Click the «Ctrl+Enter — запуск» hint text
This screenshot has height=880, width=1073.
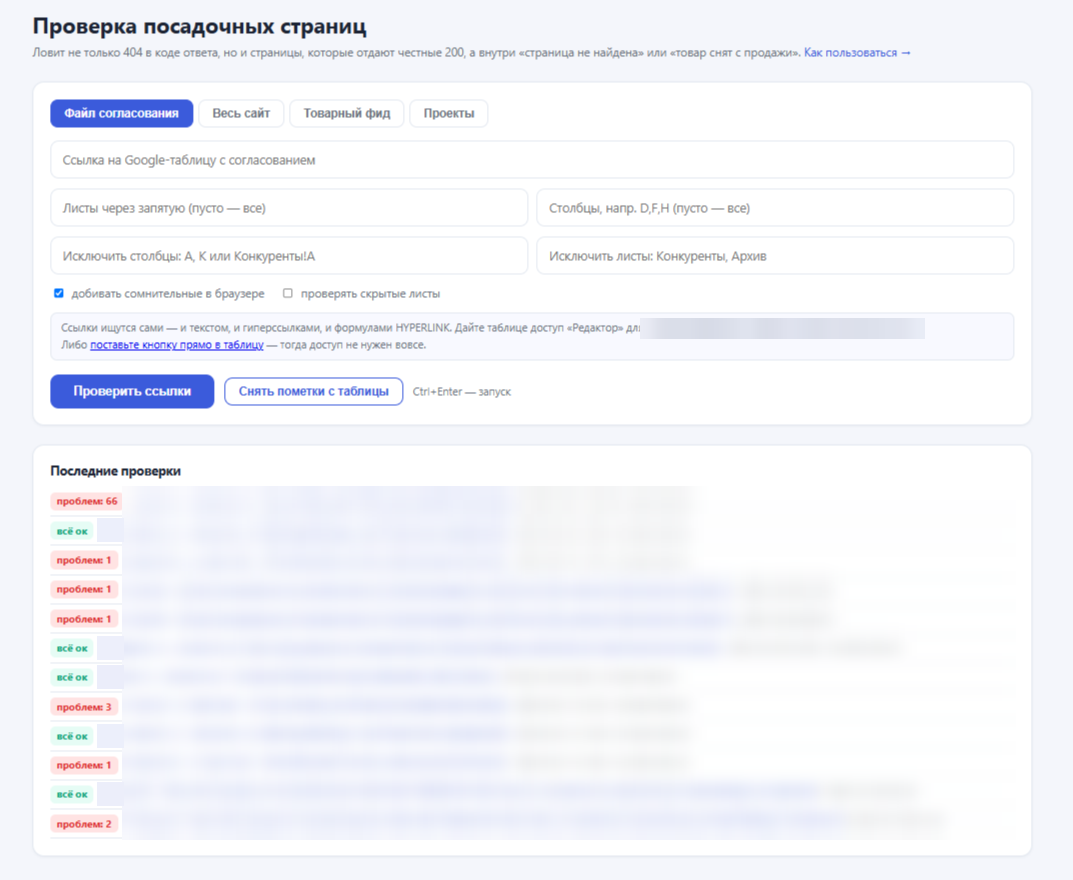click(x=462, y=392)
